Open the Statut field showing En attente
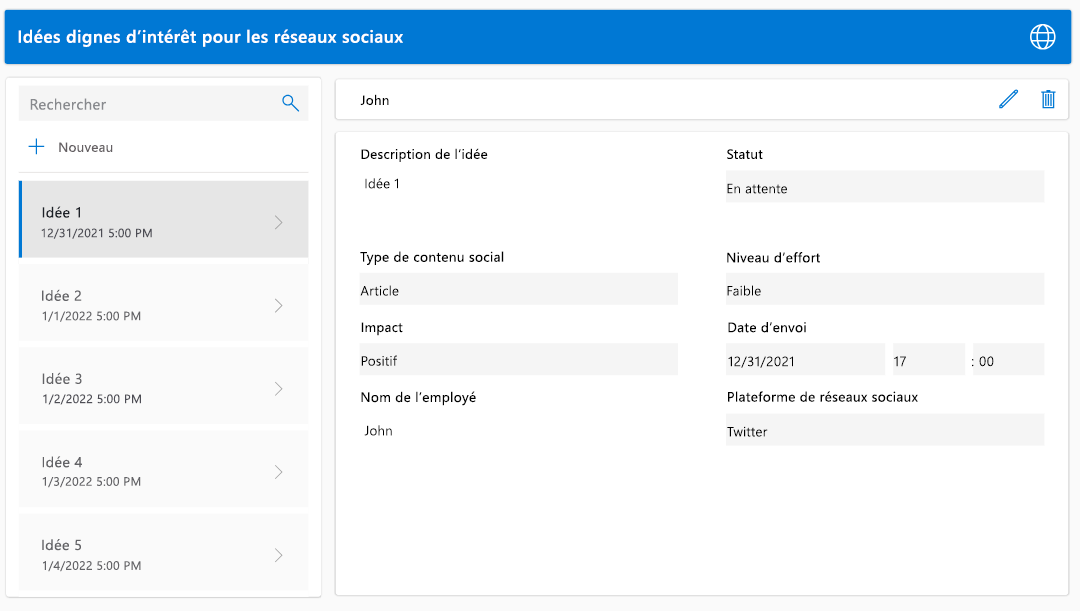 (884, 188)
